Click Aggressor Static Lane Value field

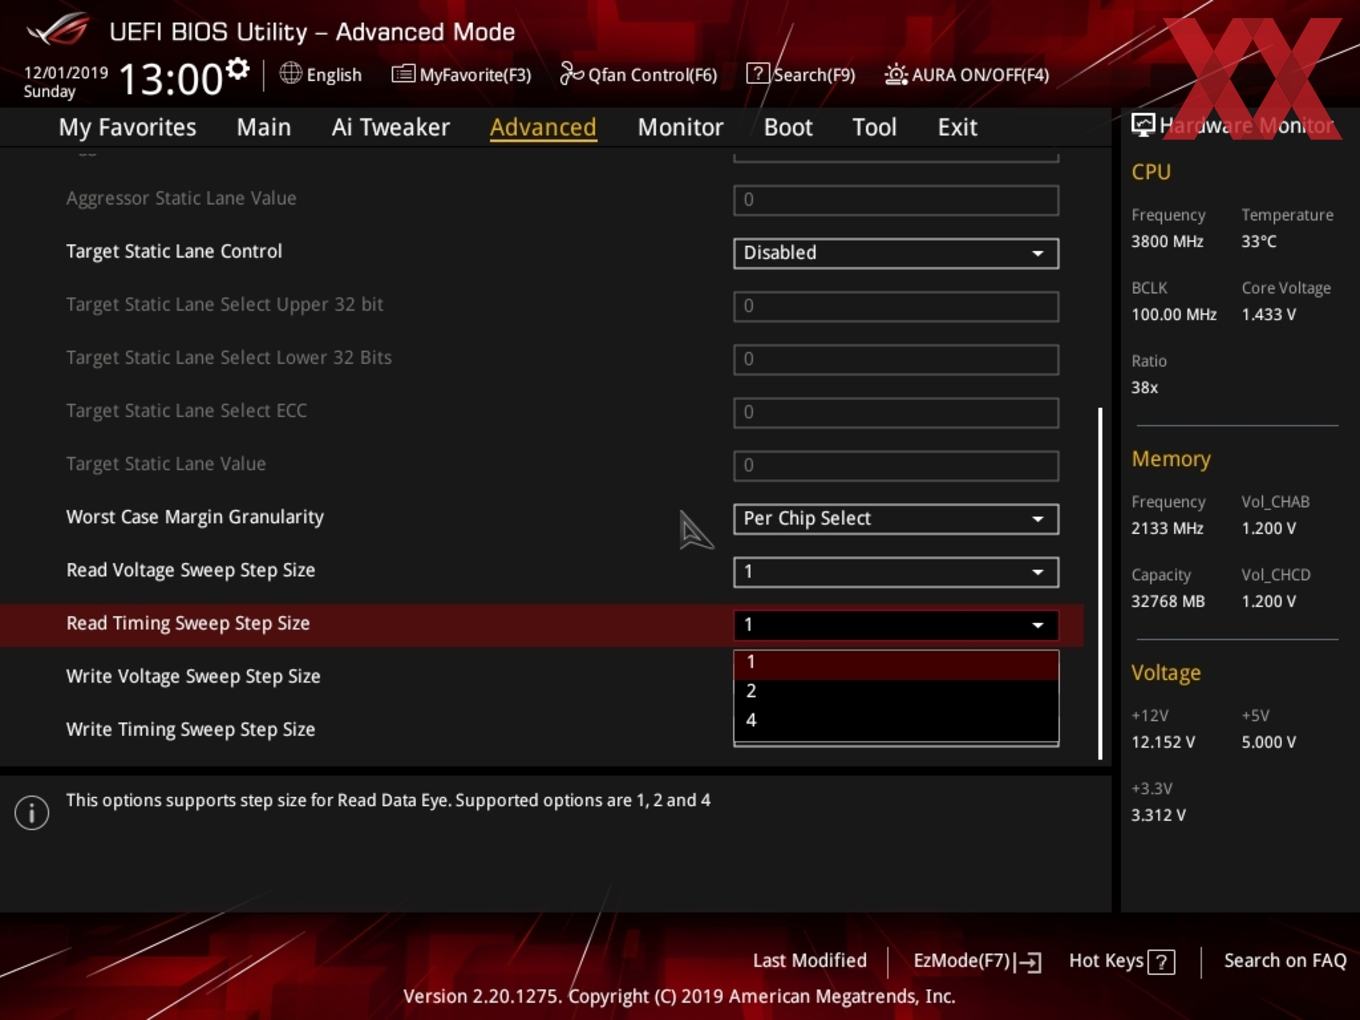point(896,200)
